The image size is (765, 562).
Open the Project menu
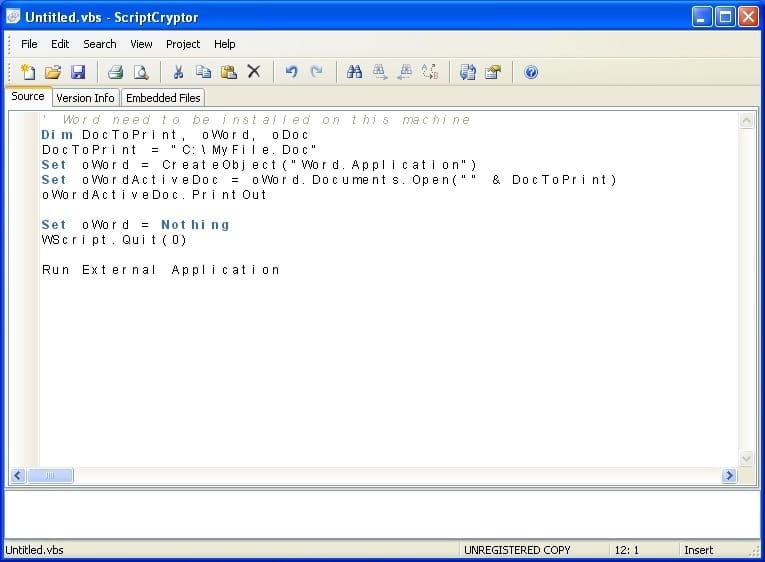click(x=183, y=44)
